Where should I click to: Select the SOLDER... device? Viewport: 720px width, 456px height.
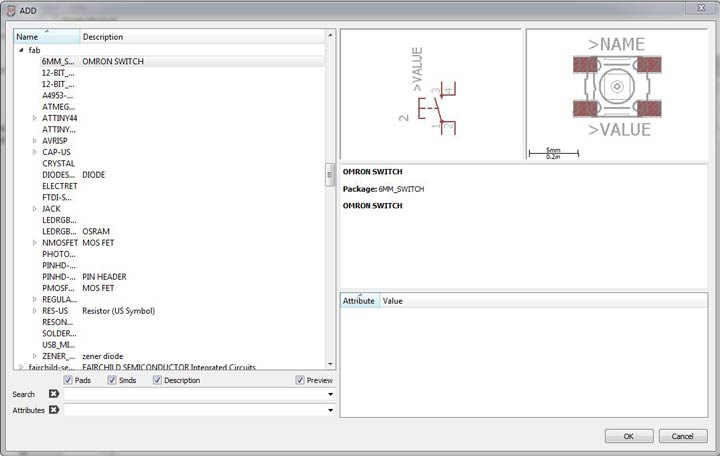click(x=59, y=333)
